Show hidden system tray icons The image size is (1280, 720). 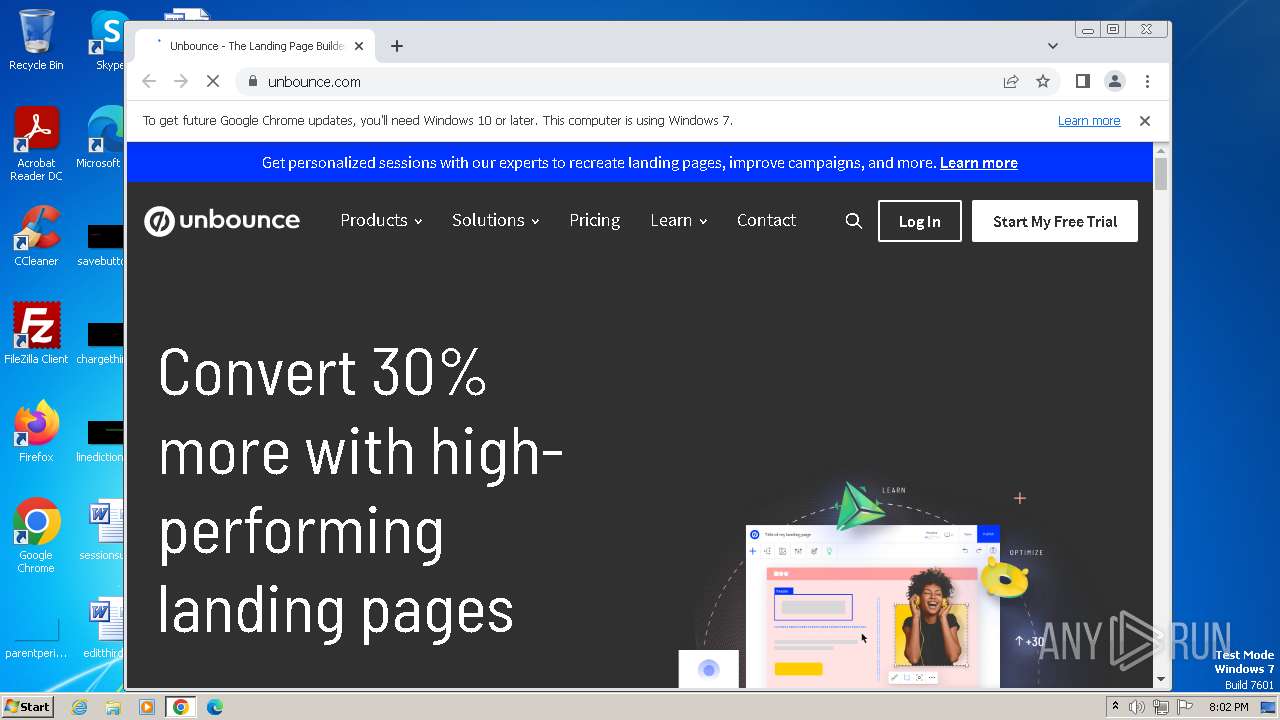click(x=1115, y=707)
